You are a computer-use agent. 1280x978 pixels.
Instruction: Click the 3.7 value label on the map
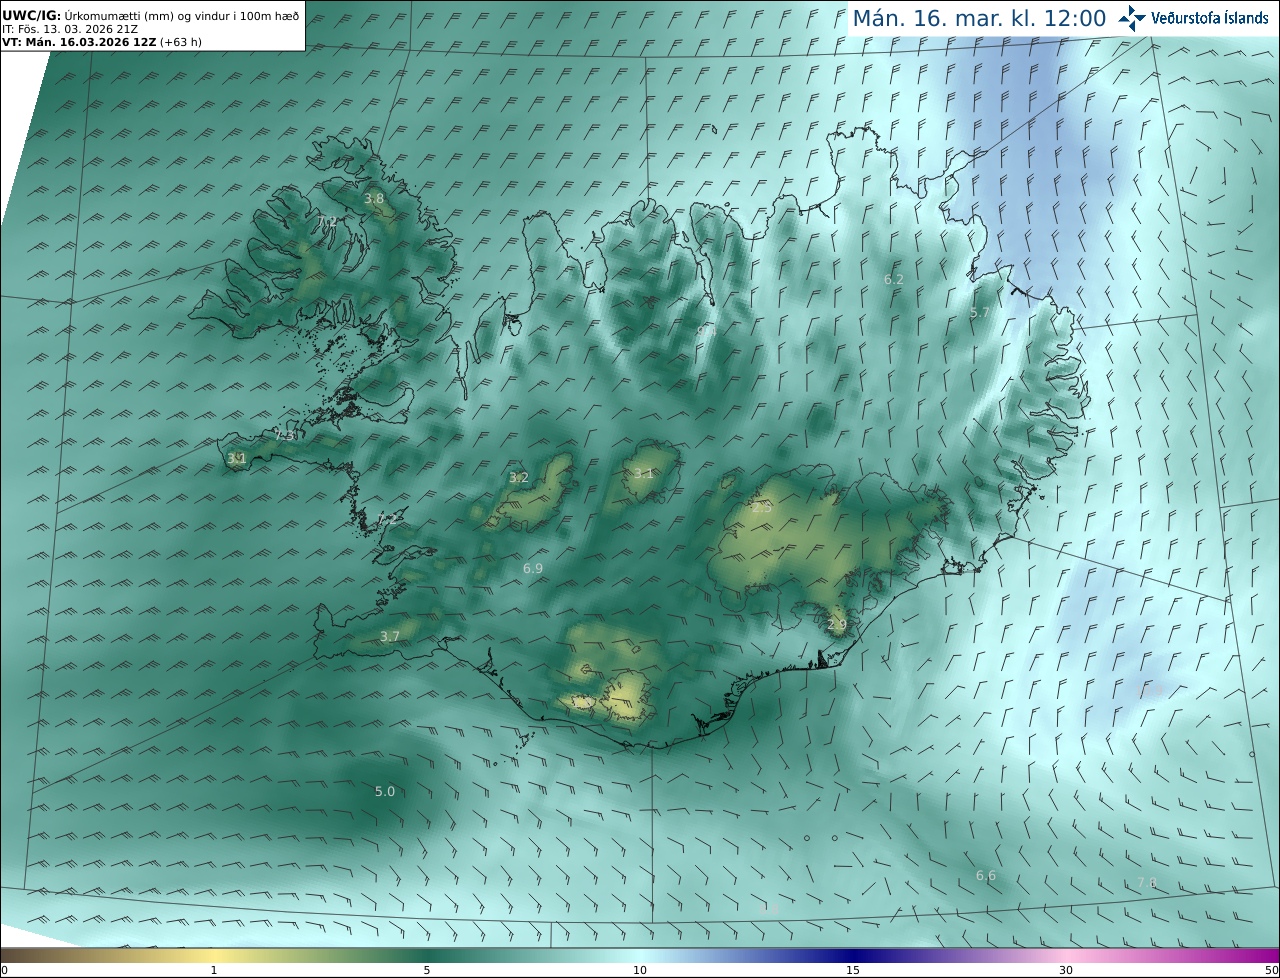click(390, 636)
